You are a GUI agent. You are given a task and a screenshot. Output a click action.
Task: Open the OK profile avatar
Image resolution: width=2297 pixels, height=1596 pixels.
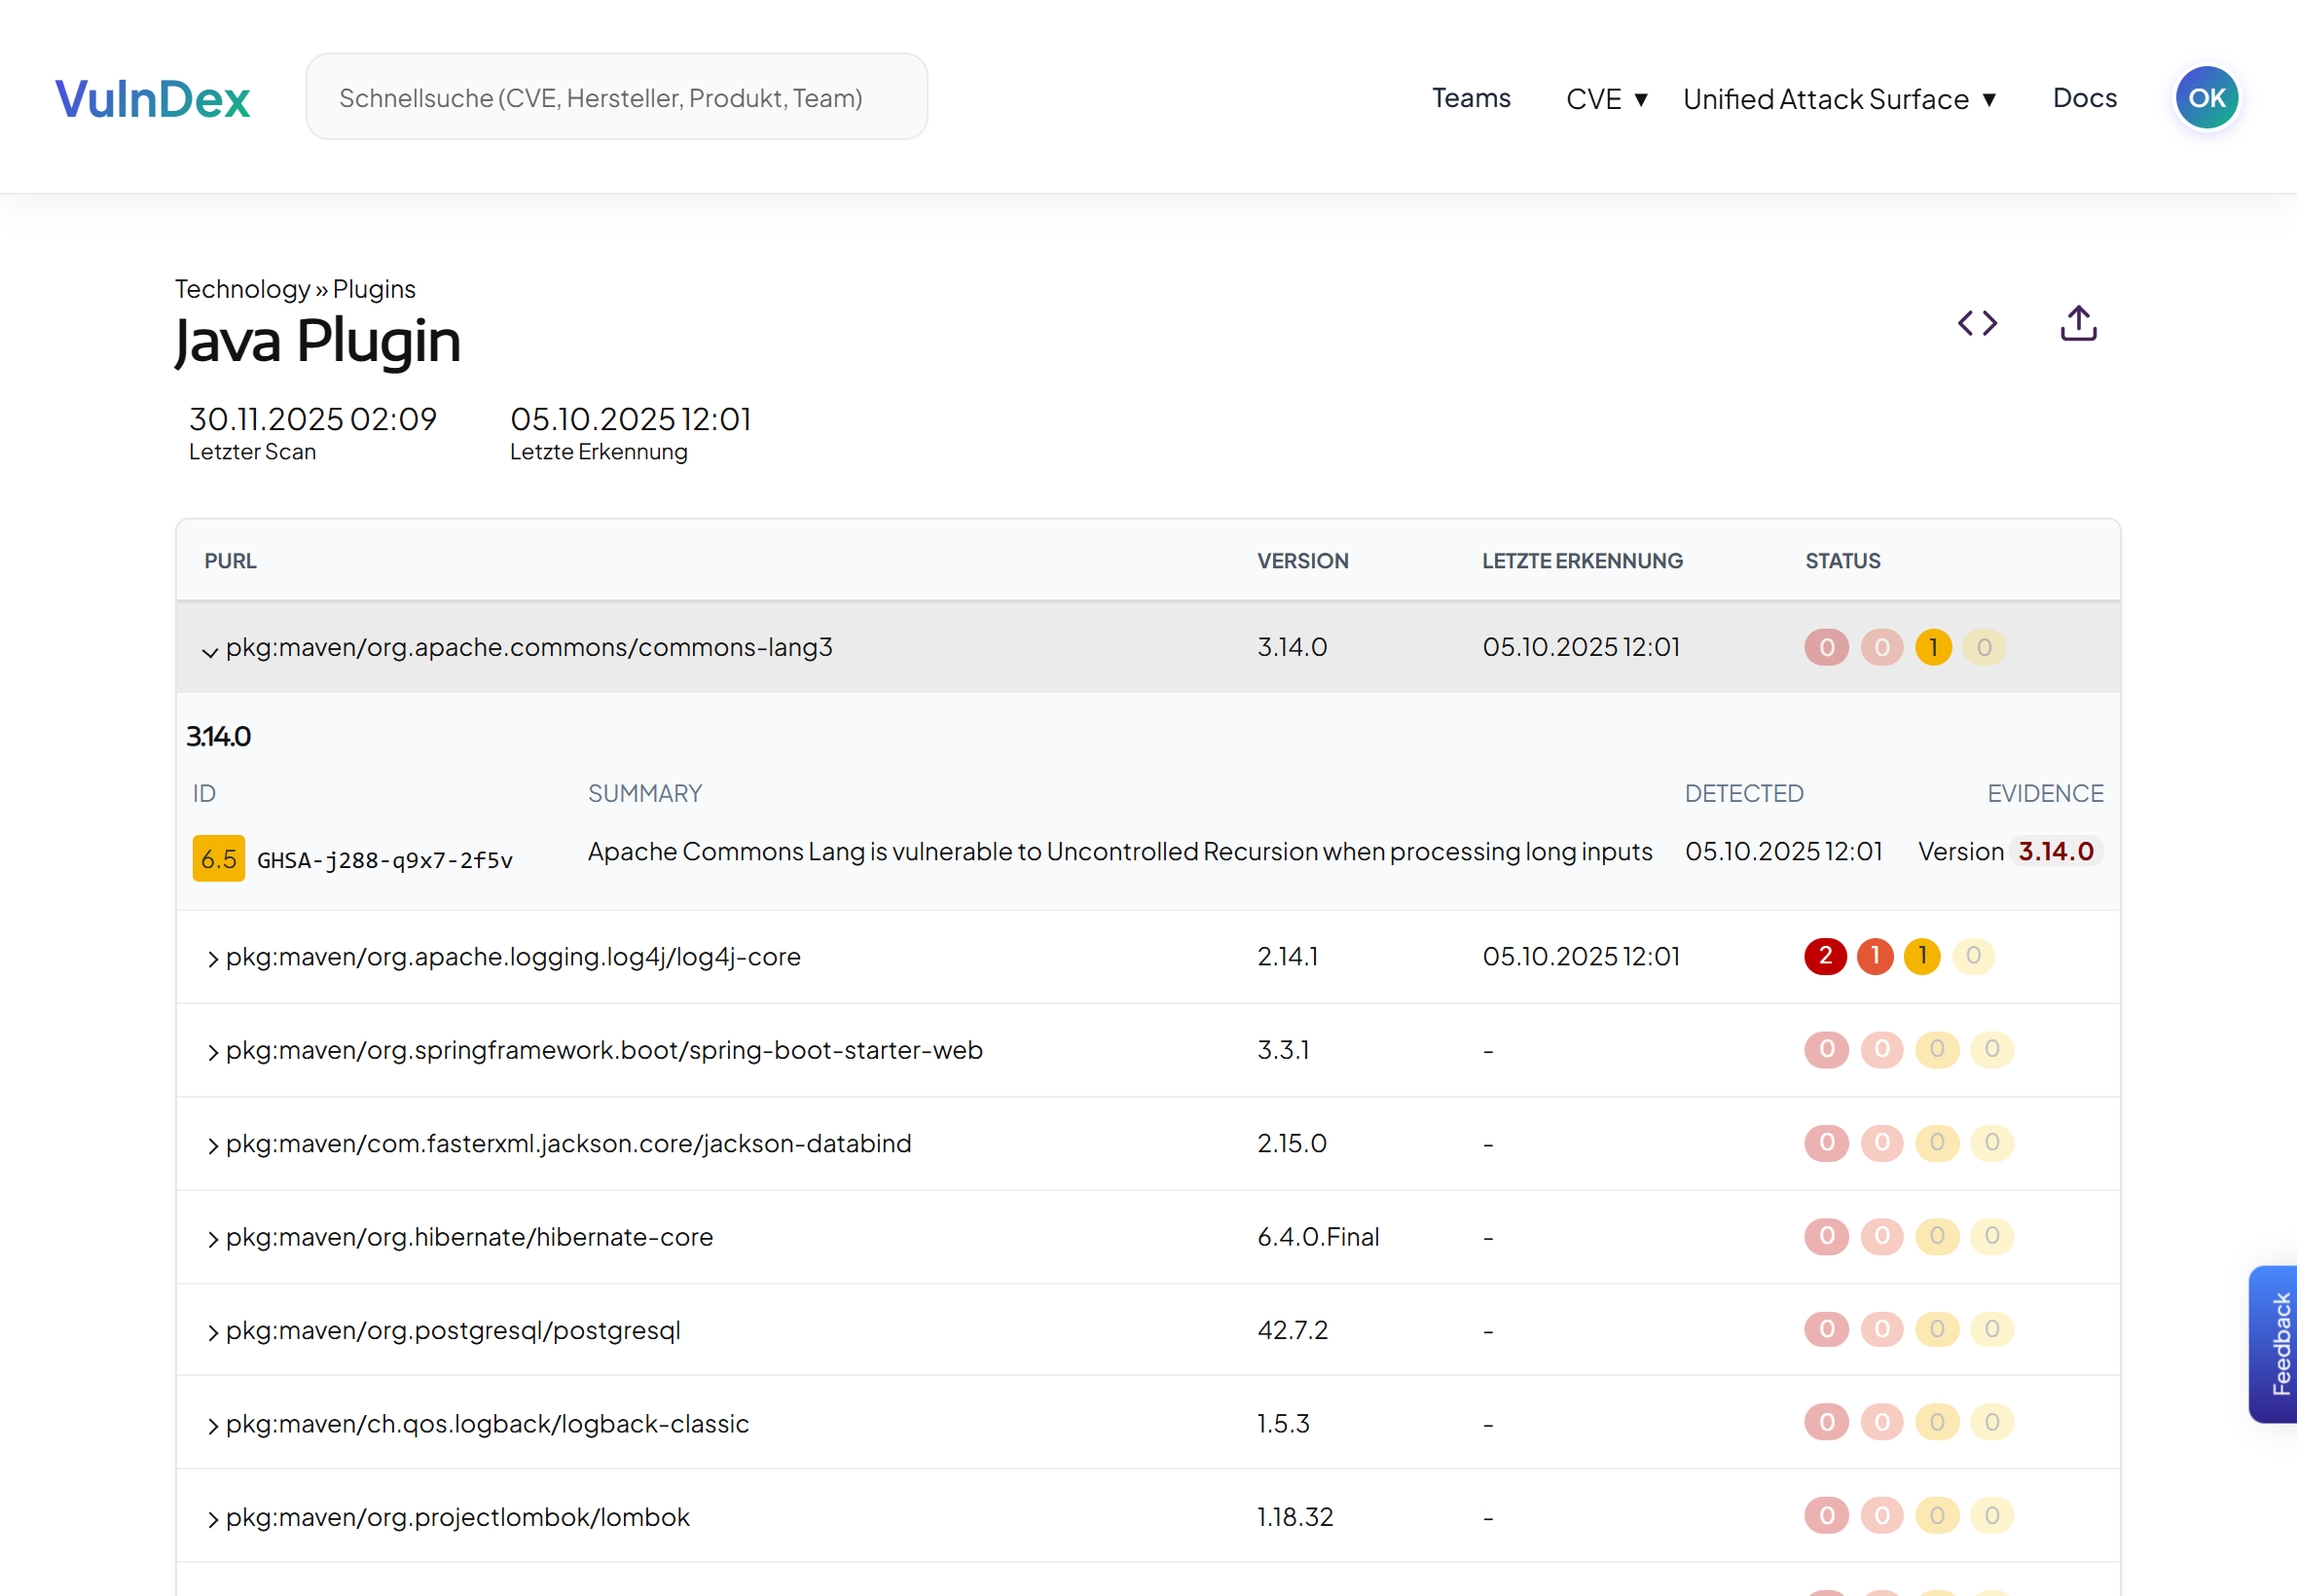2206,96
